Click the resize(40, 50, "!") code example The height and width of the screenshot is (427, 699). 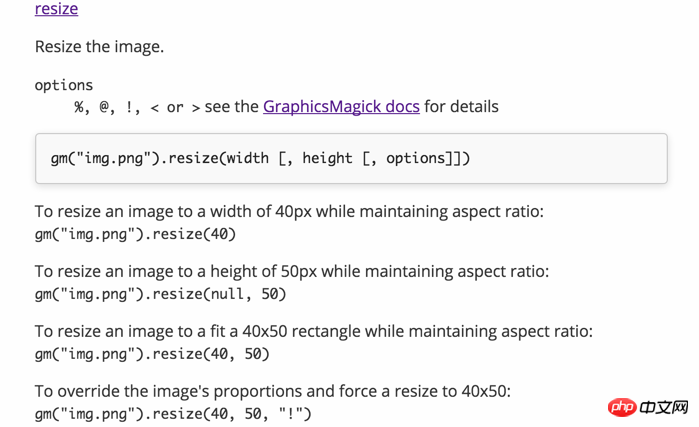pyautogui.click(x=173, y=413)
